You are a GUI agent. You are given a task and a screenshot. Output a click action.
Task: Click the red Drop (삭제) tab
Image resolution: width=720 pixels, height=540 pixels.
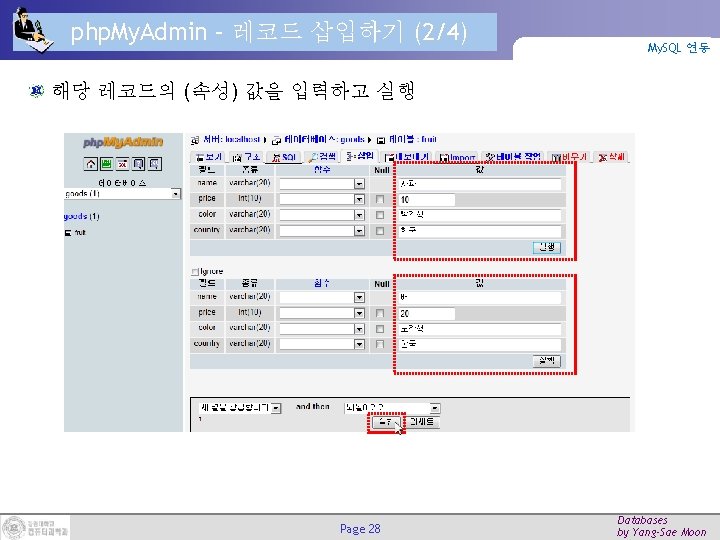pos(611,157)
